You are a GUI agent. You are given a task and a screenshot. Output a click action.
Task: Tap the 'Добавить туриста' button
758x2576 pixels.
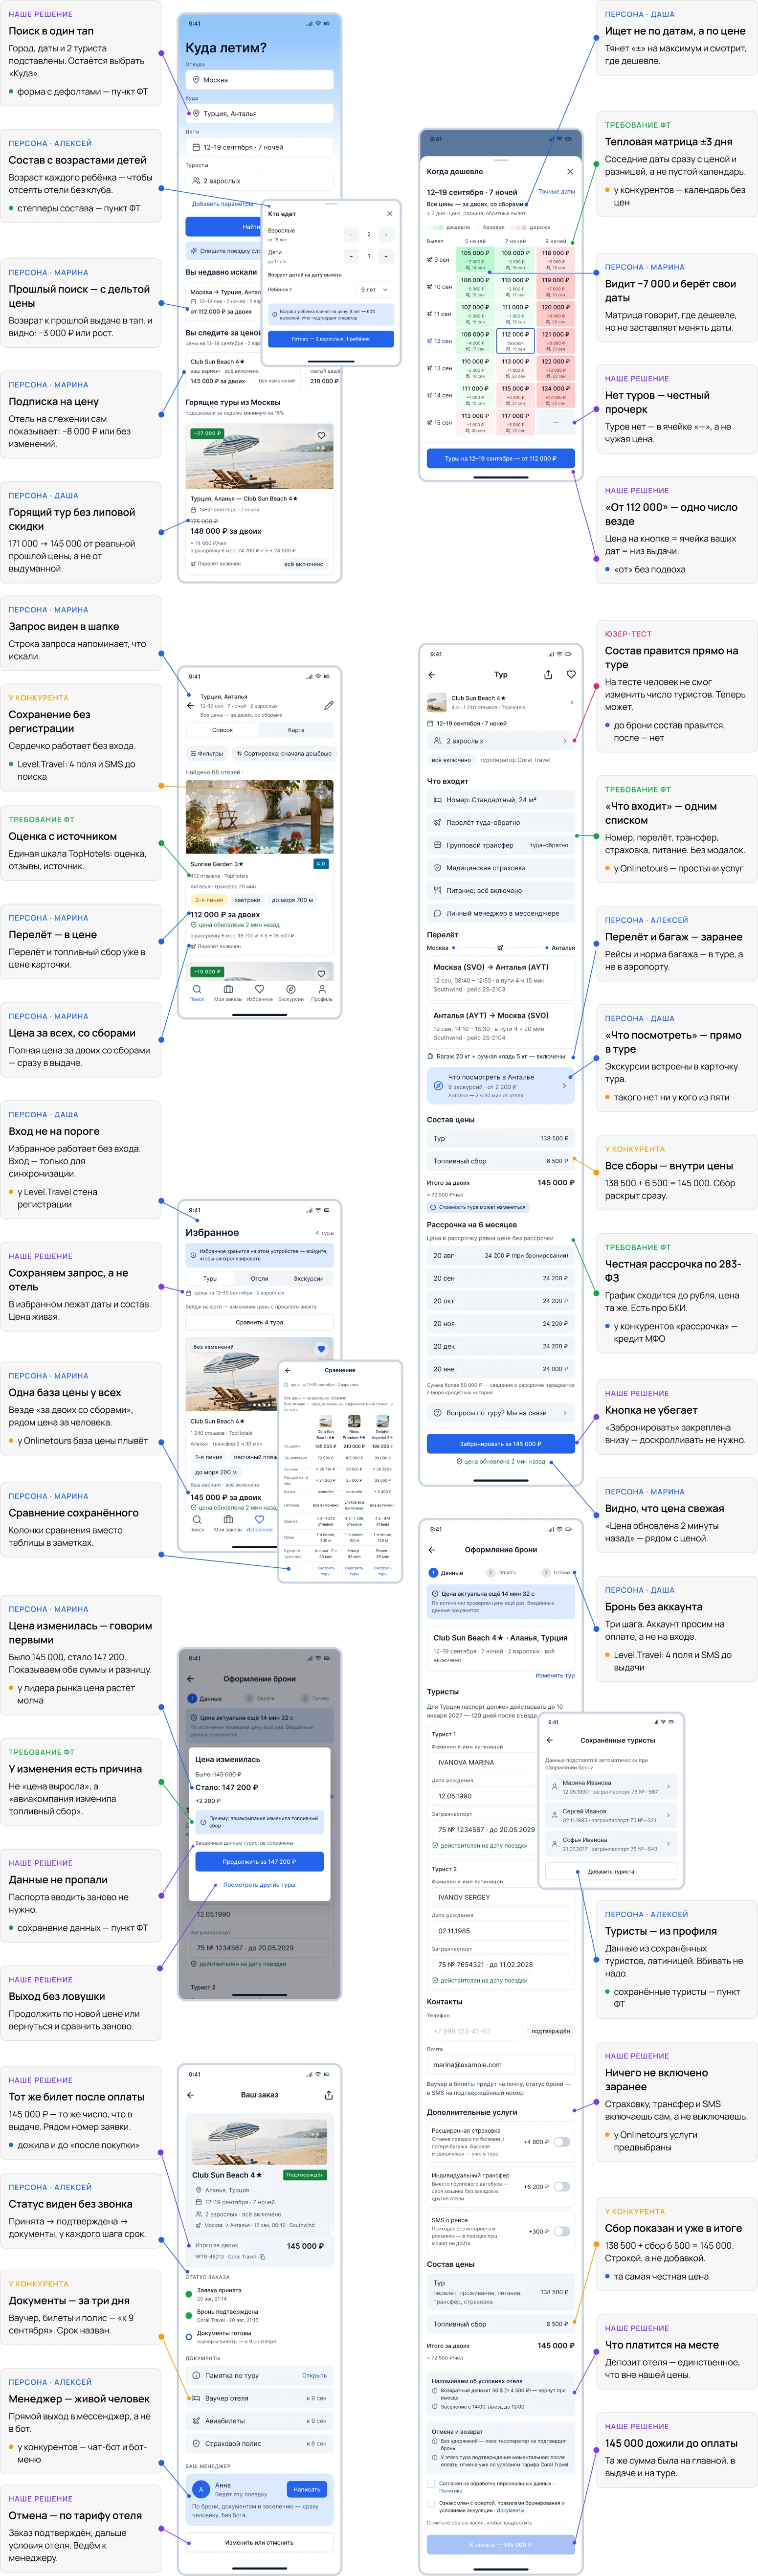tap(611, 1872)
